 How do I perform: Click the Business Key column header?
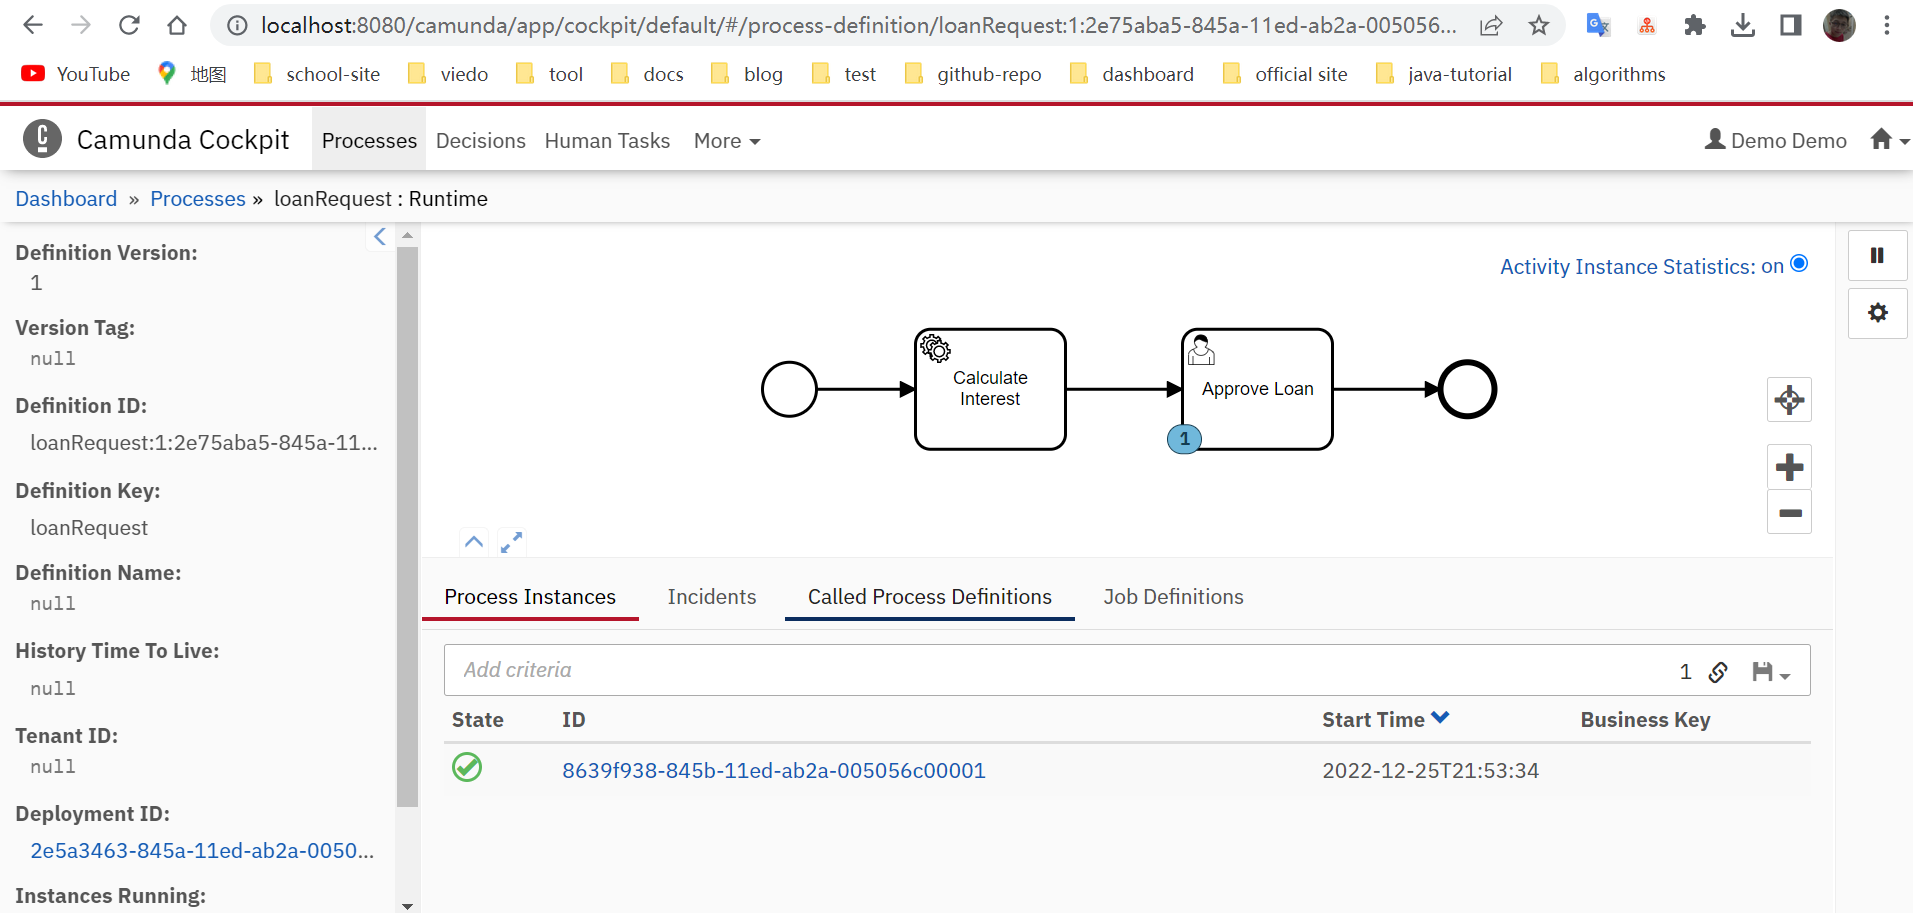1645,720
